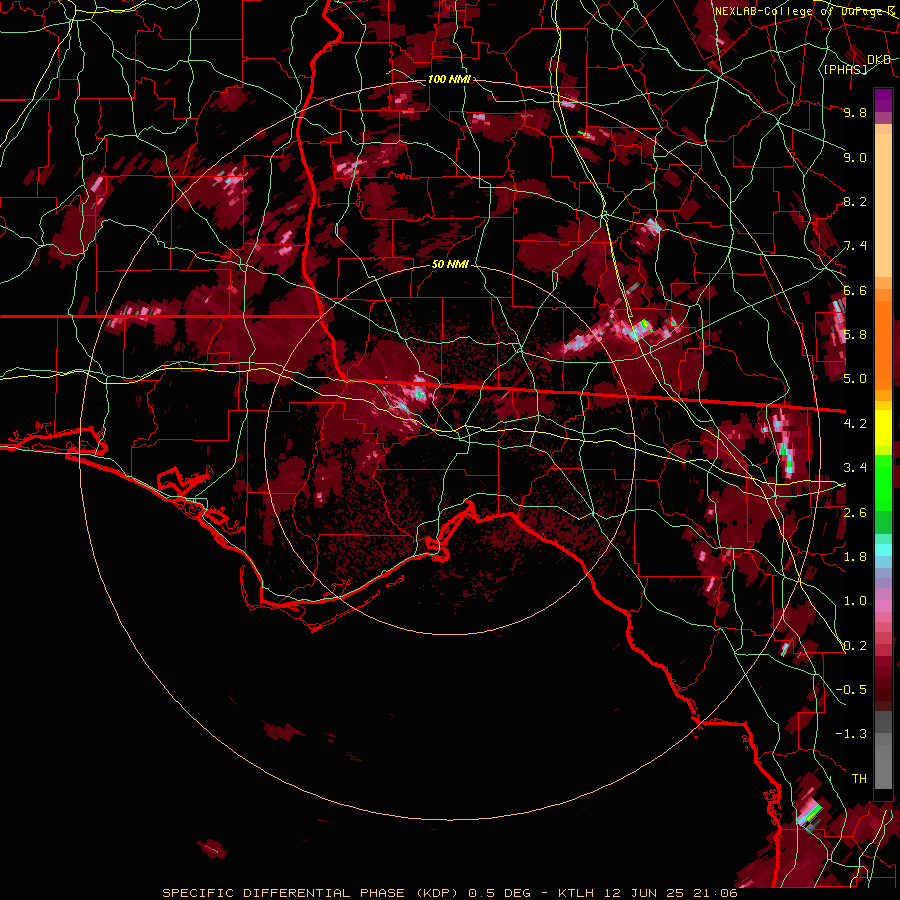The image size is (900, 900).
Task: Click the 100 NMI range ring label
Action: (449, 79)
